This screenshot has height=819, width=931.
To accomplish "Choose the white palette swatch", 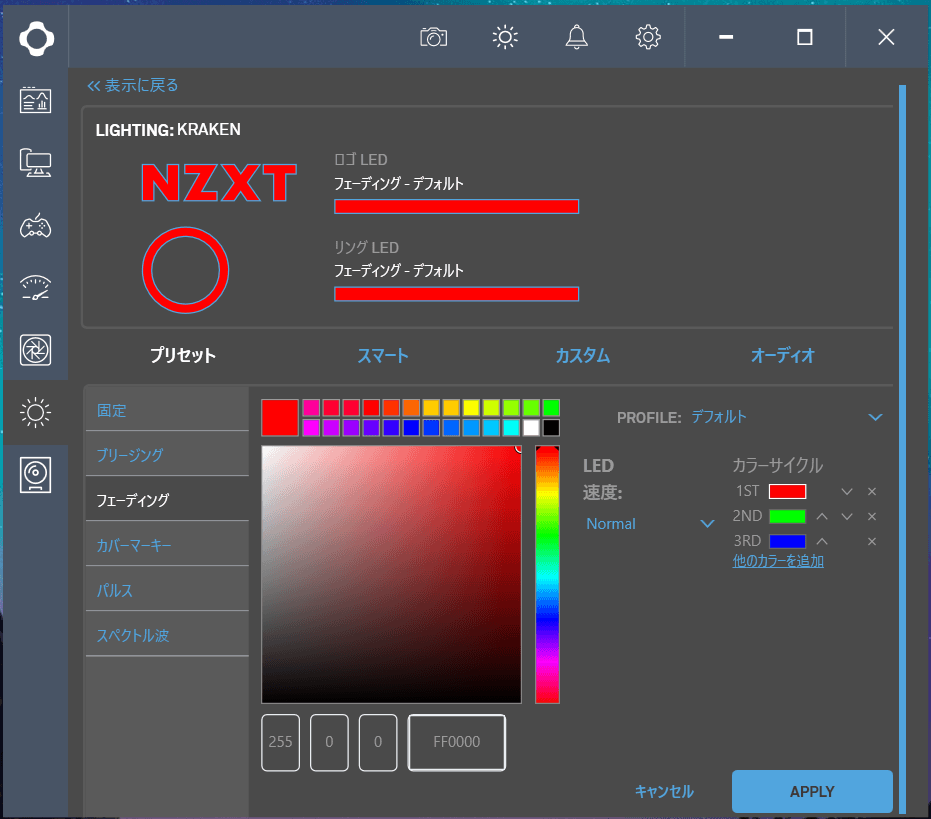I will tap(531, 428).
